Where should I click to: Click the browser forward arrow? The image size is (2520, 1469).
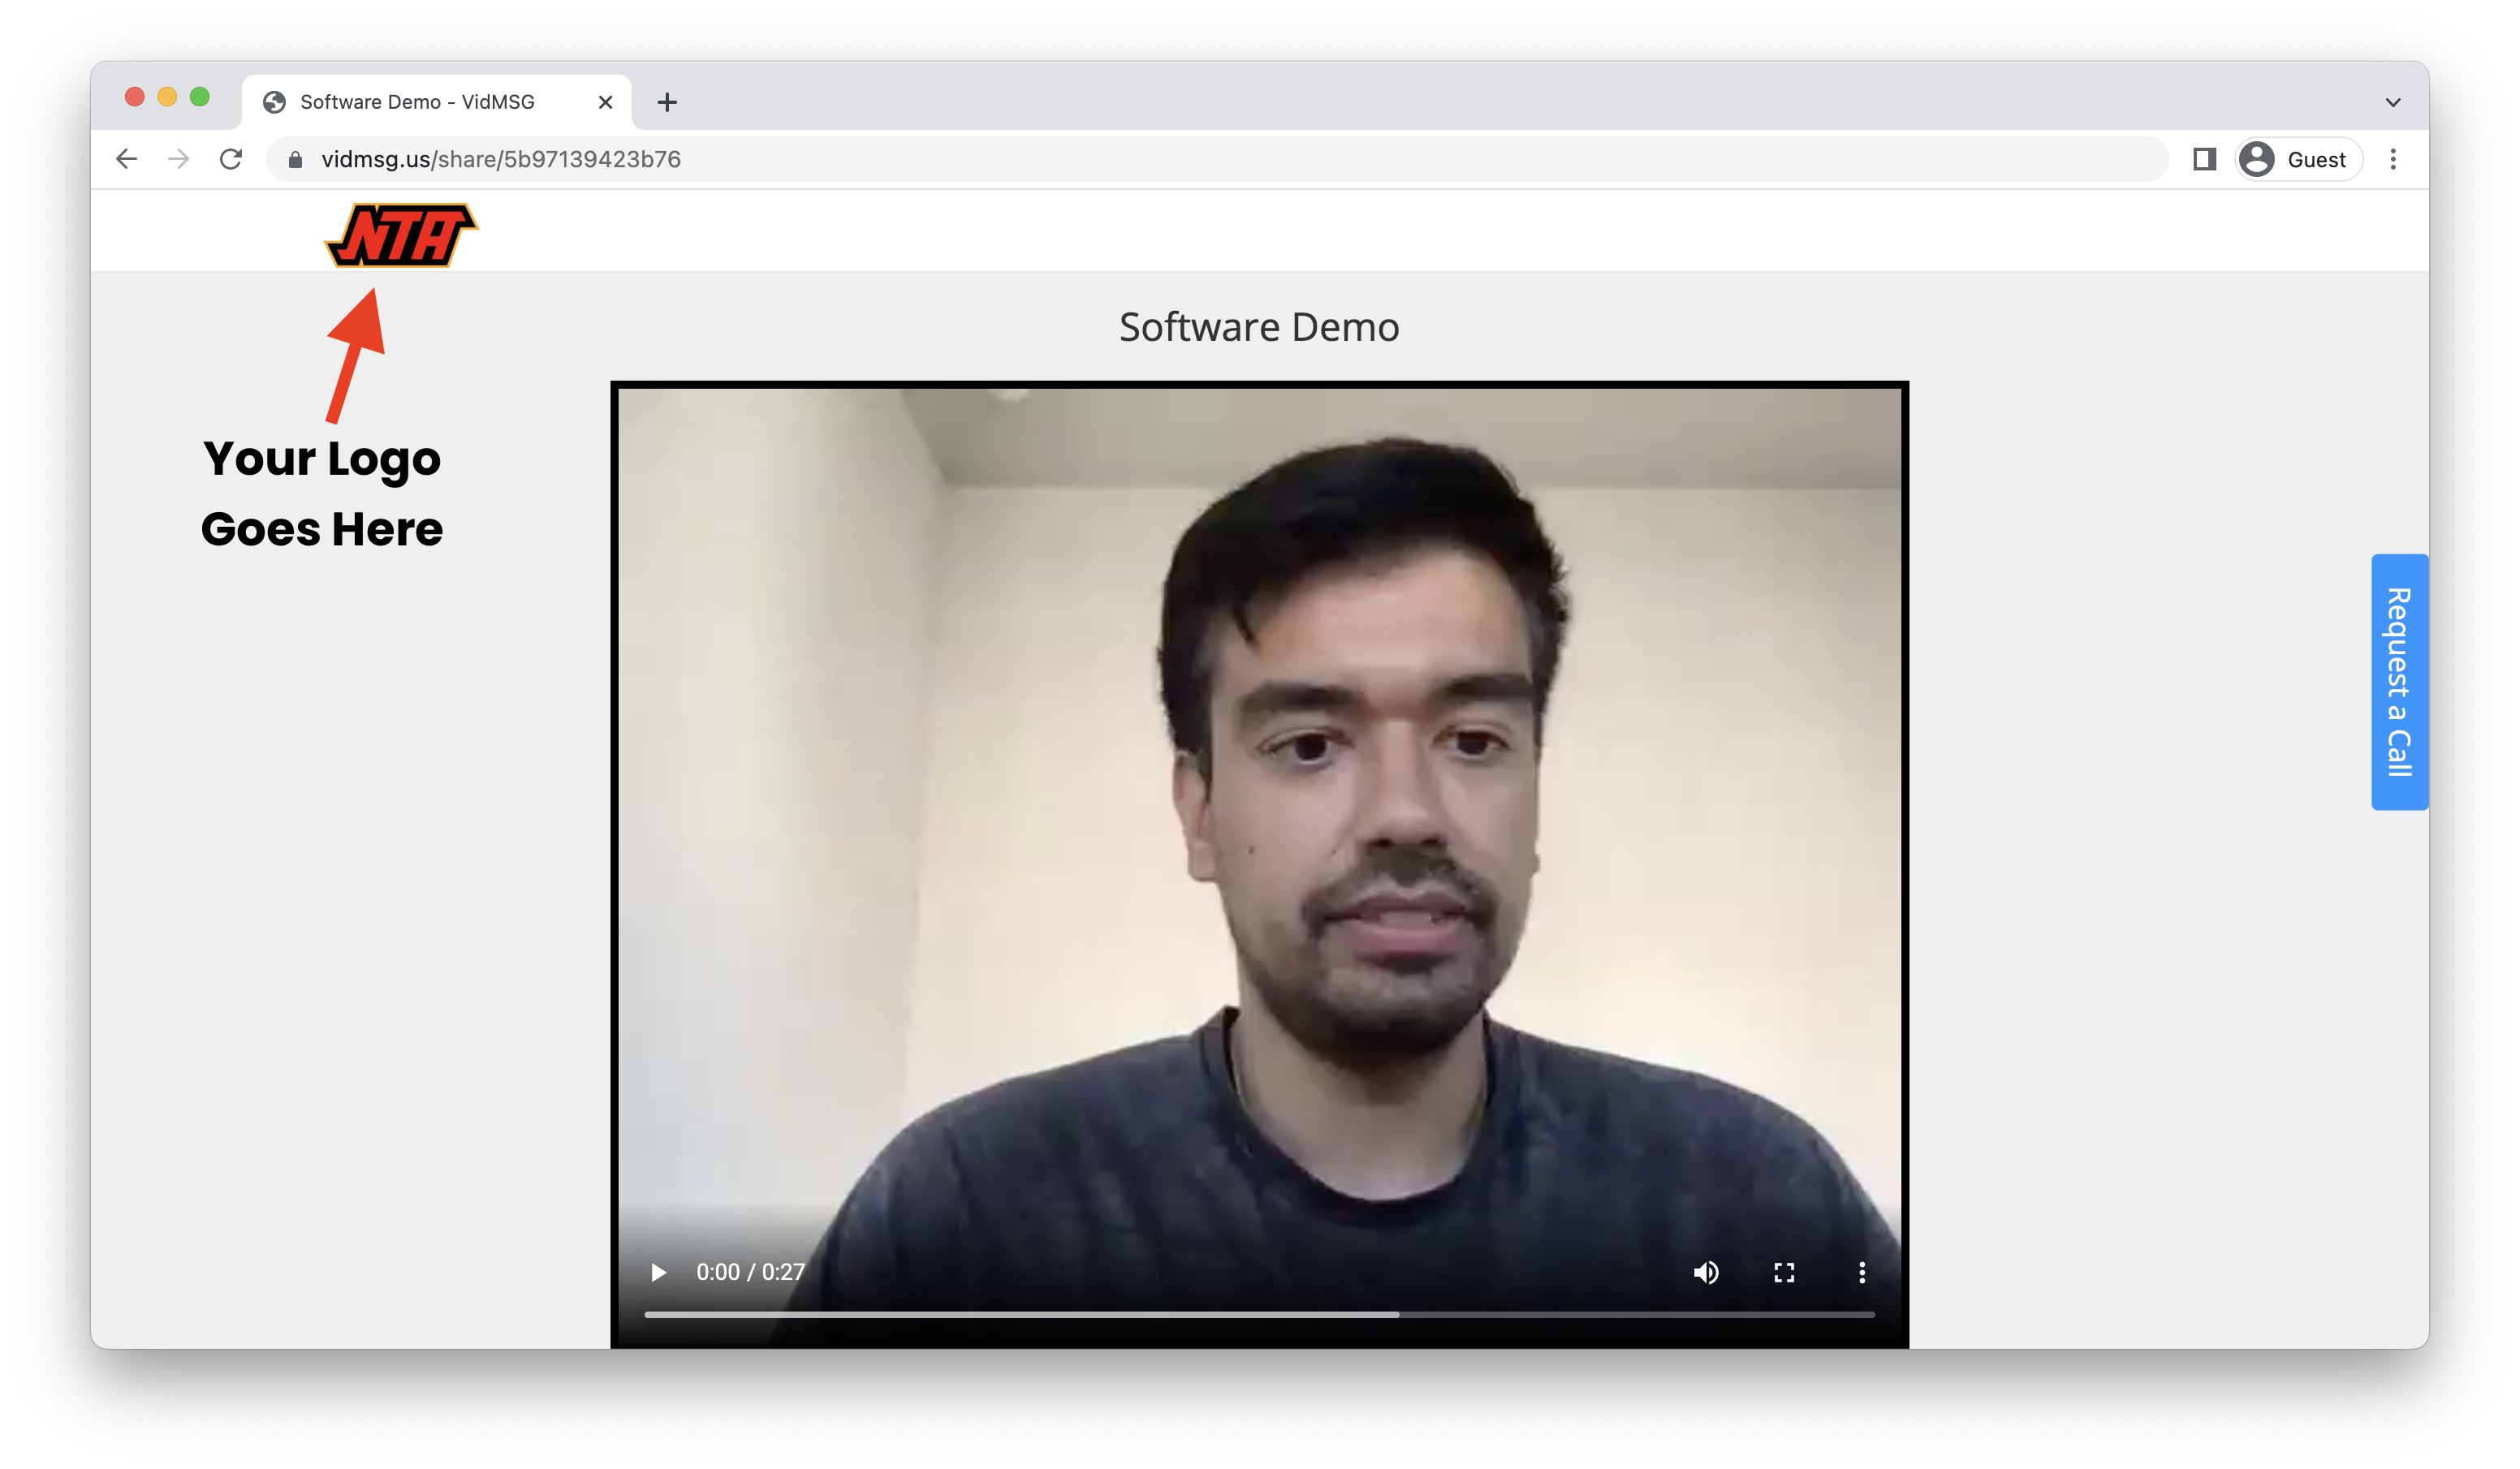(x=178, y=159)
